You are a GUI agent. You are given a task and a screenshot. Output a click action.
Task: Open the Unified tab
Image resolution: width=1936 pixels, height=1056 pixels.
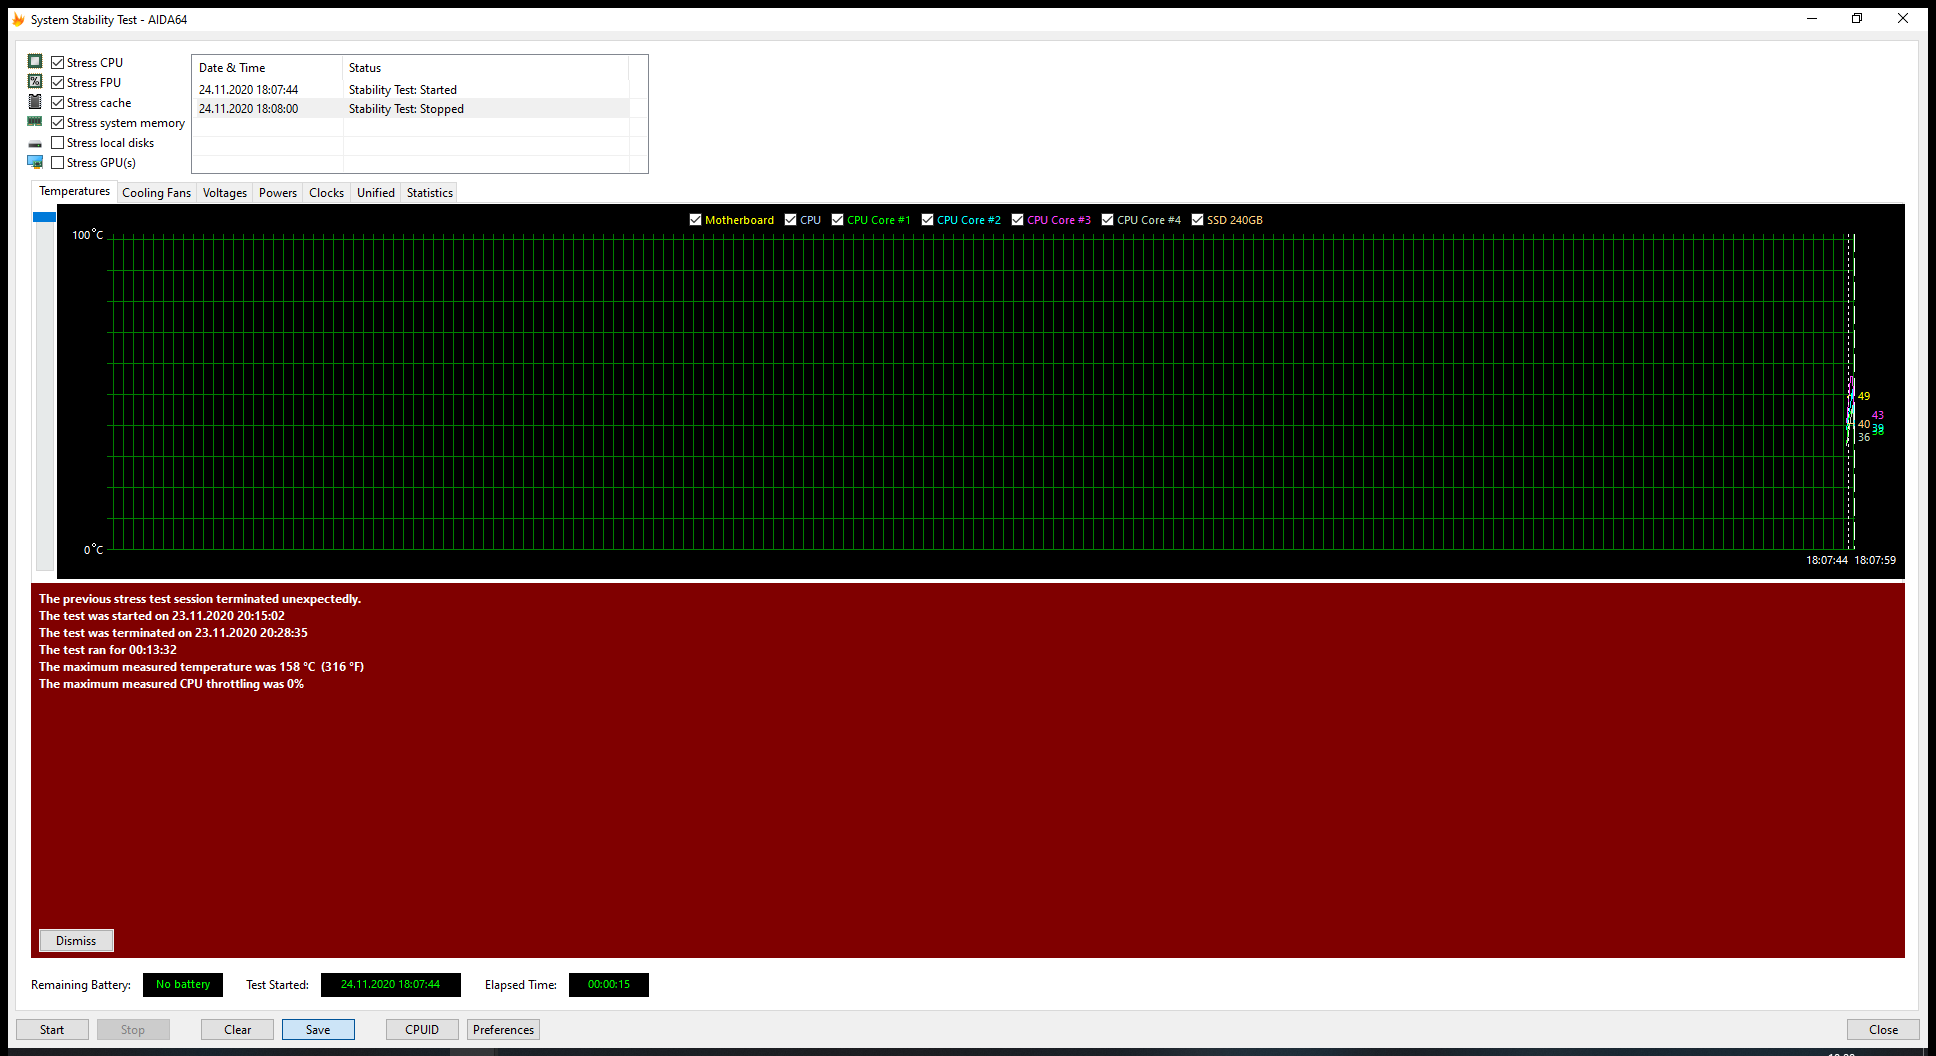(376, 193)
